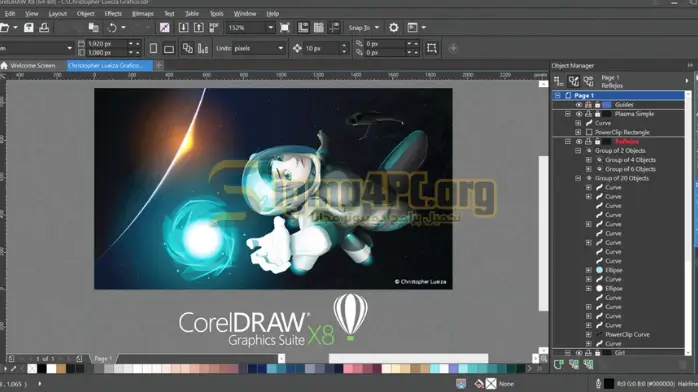698x392 pixels.
Task: Toggle the Show rulers icon
Action: click(303, 28)
